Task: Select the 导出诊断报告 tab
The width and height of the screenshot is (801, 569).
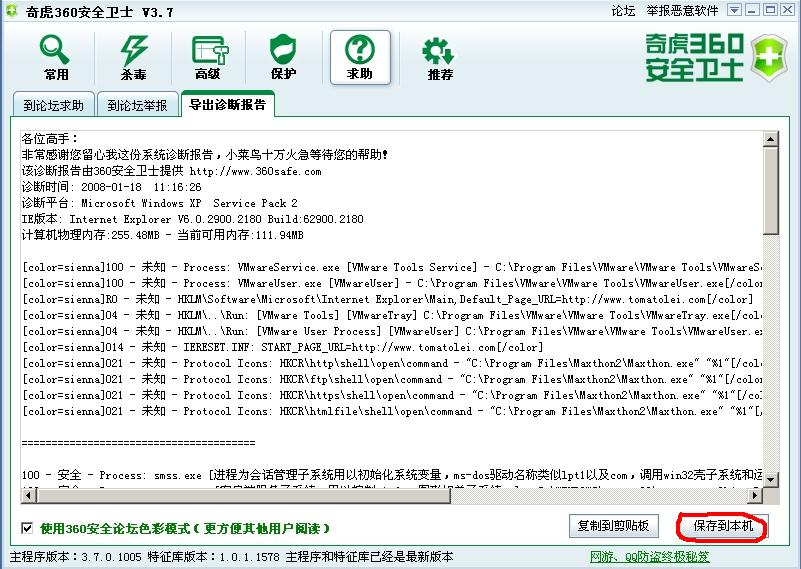Action: (227, 104)
